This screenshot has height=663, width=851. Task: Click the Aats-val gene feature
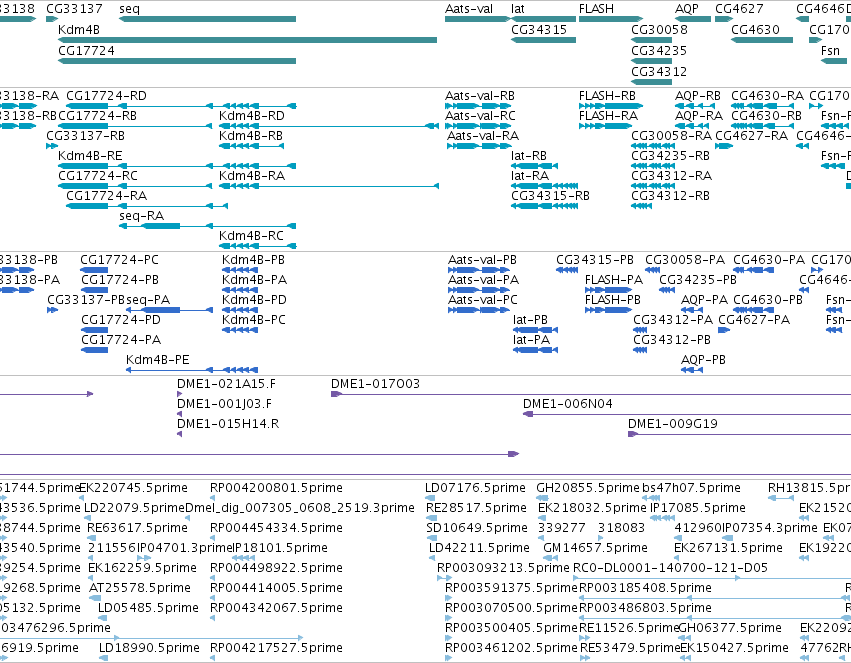pyautogui.click(x=477, y=19)
